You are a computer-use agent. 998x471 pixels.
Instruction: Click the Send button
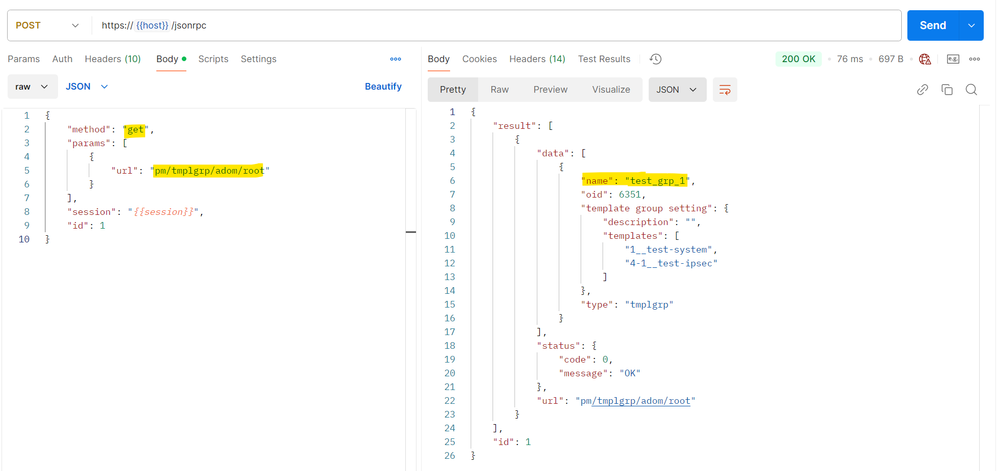(932, 25)
